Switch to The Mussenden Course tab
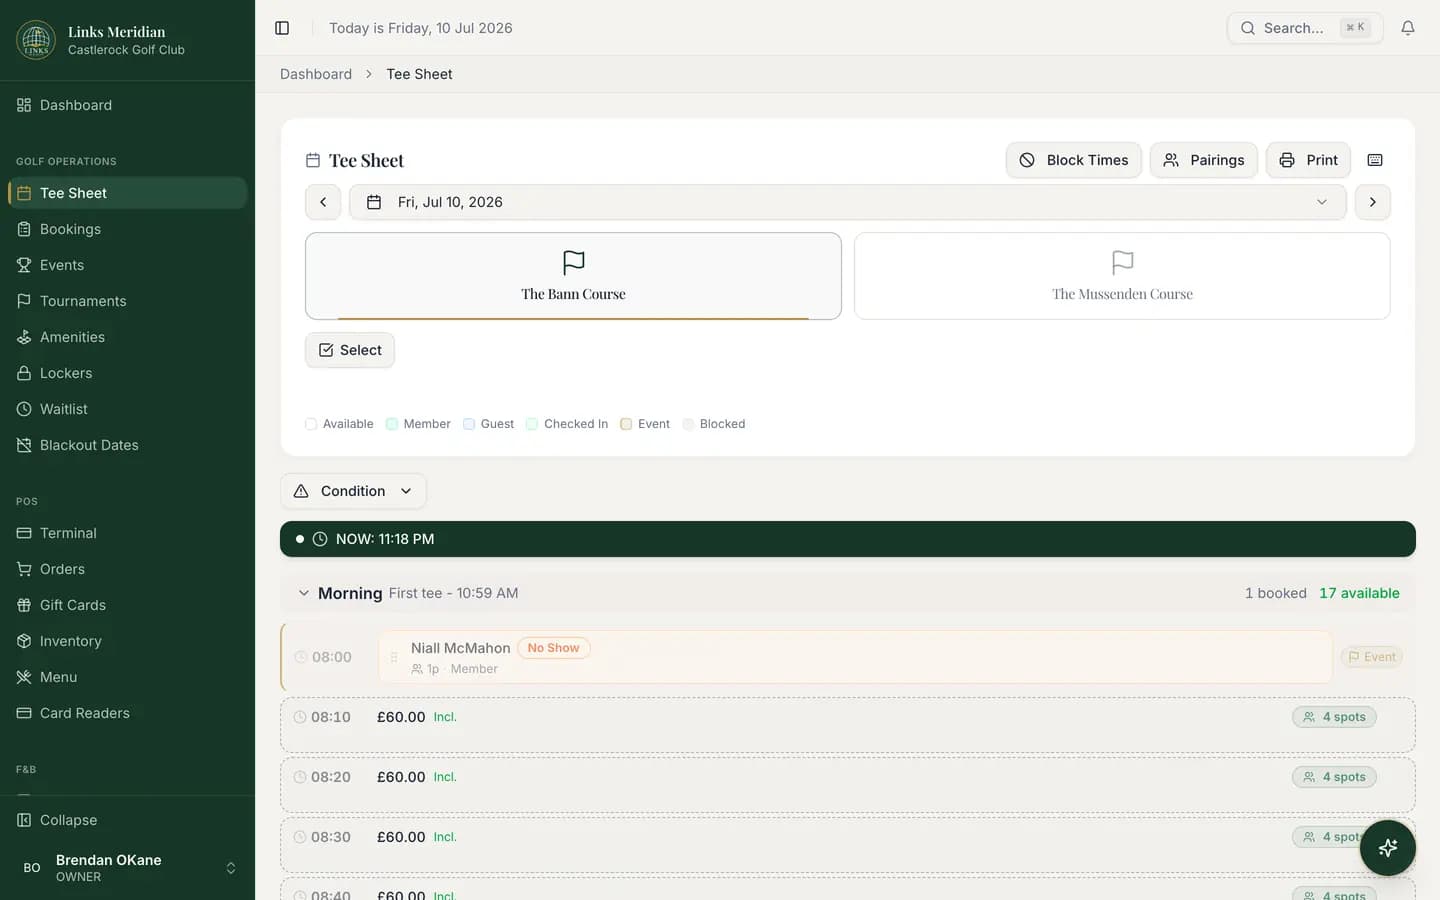 [x=1122, y=276]
